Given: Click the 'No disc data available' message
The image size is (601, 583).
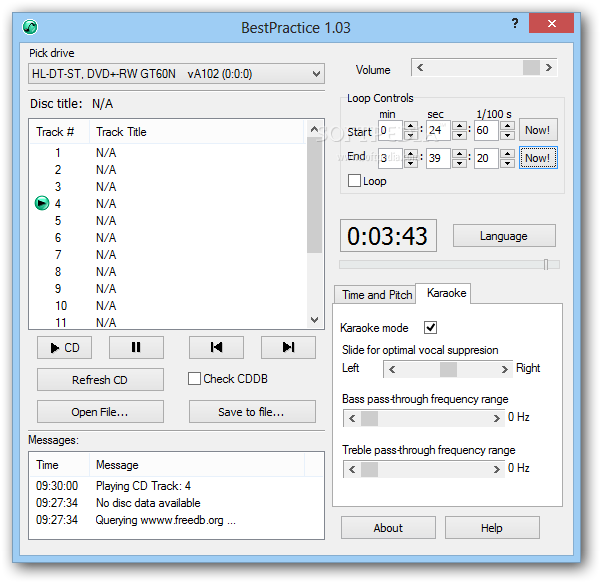Looking at the screenshot, I should (148, 503).
